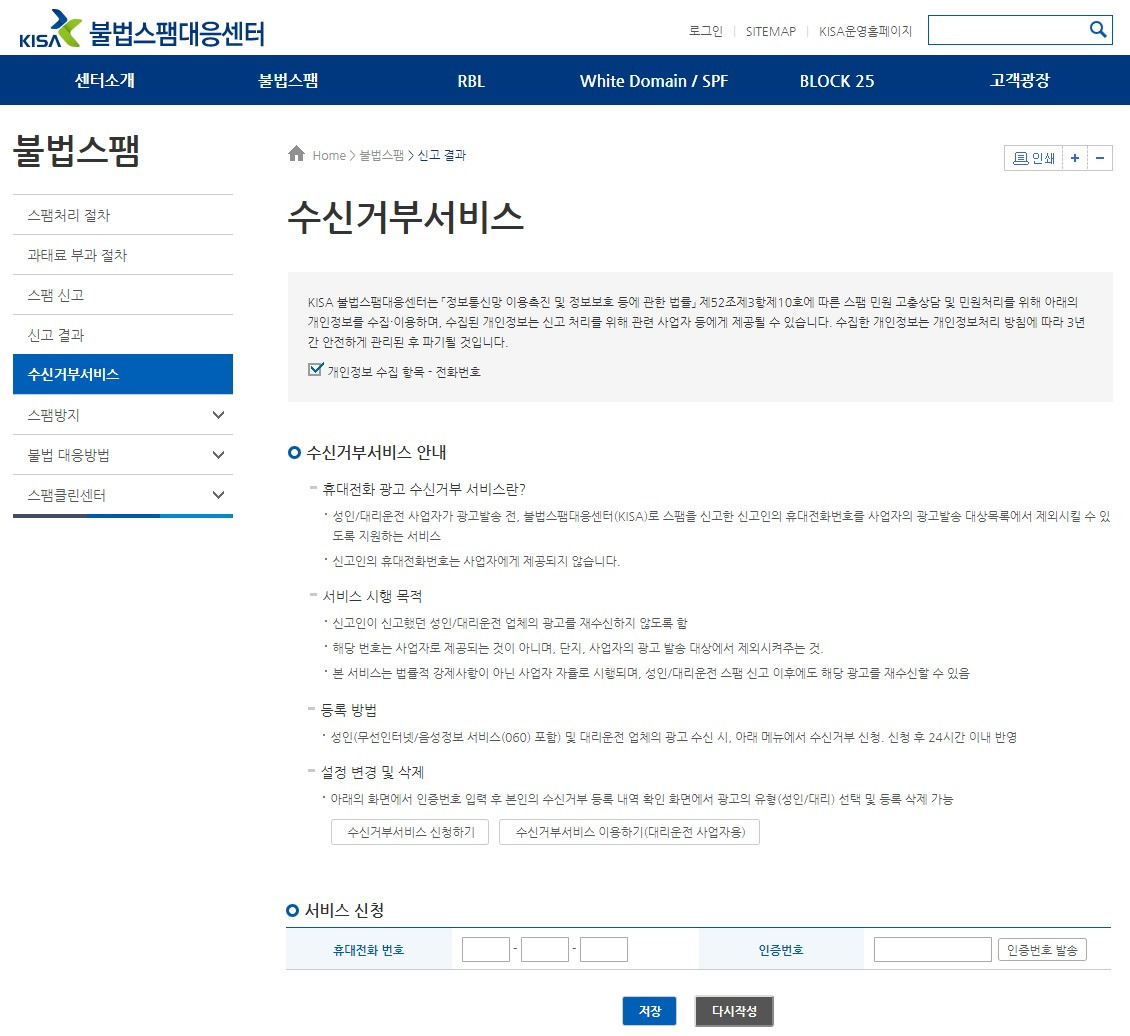Click the Home breadcrumb house icon
1130x1036 pixels.
coord(294,153)
